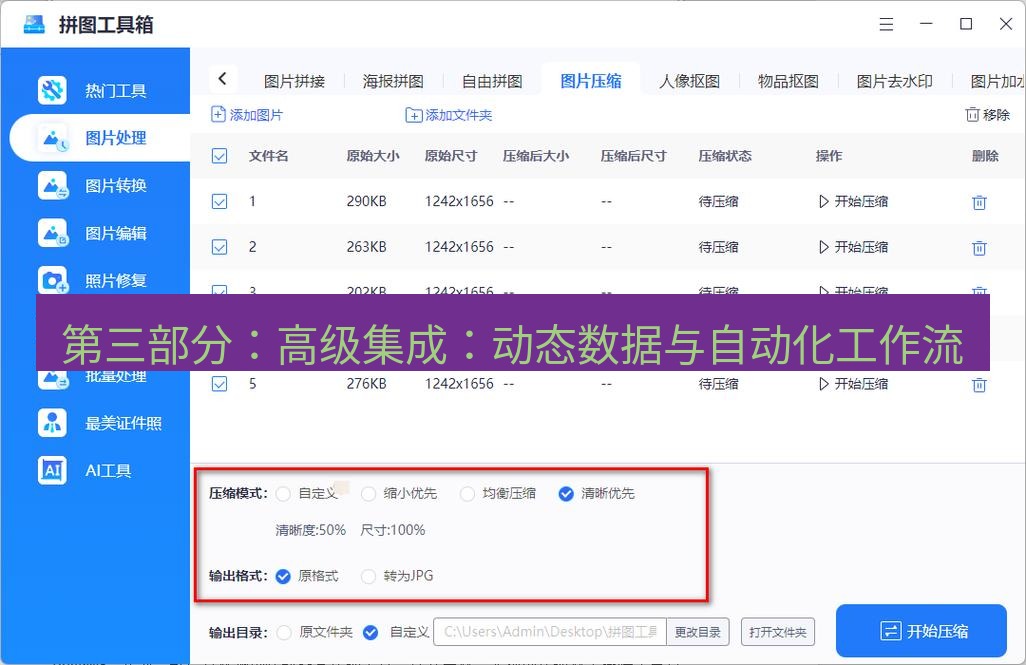Switch to 图片压缩 tab
Image resolution: width=1026 pixels, height=665 pixels.
click(x=591, y=81)
